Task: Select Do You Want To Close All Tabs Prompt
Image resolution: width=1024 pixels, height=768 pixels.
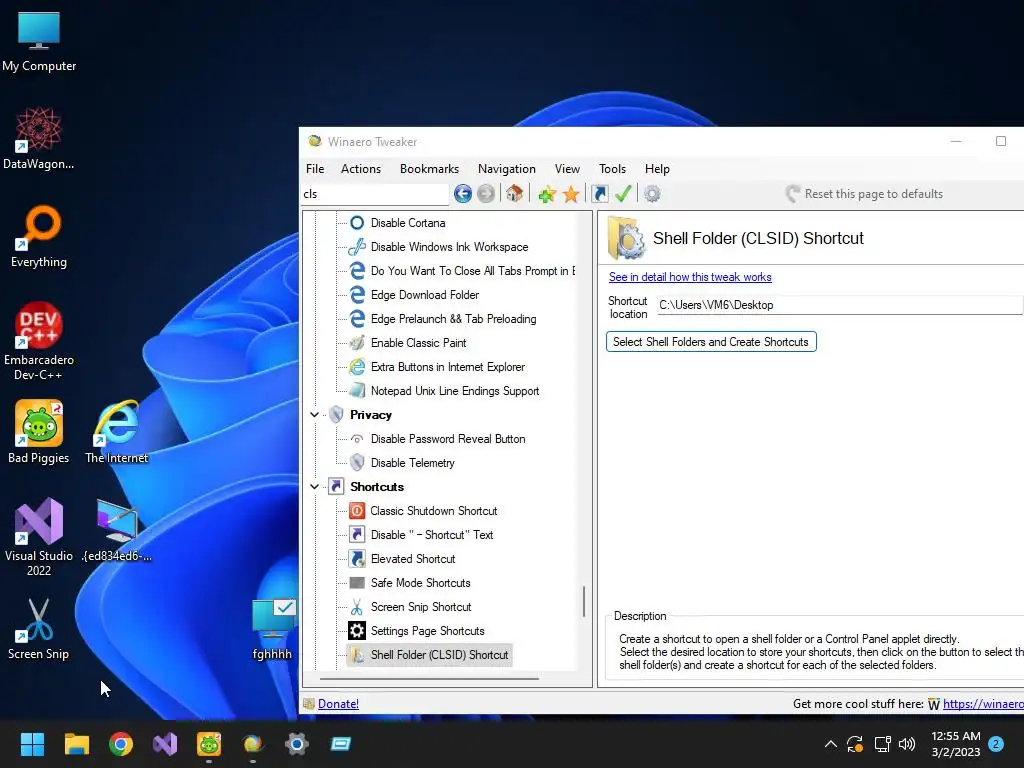Action: click(473, 271)
